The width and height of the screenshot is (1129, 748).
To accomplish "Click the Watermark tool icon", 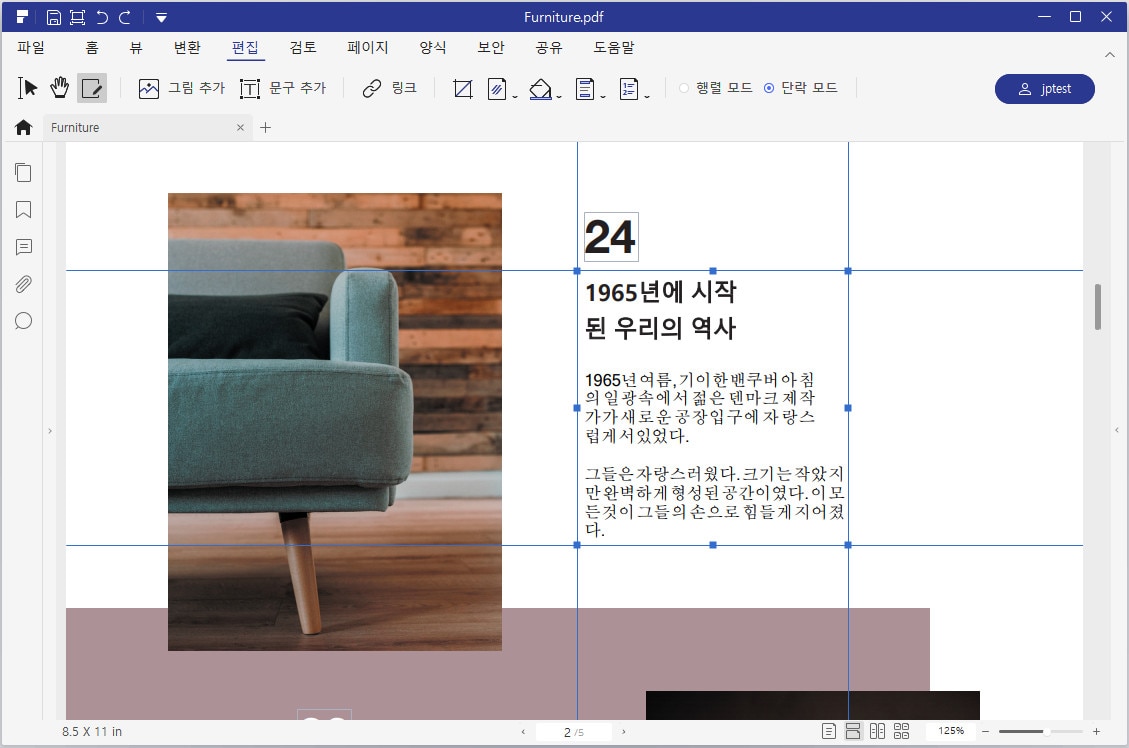I will [x=497, y=89].
